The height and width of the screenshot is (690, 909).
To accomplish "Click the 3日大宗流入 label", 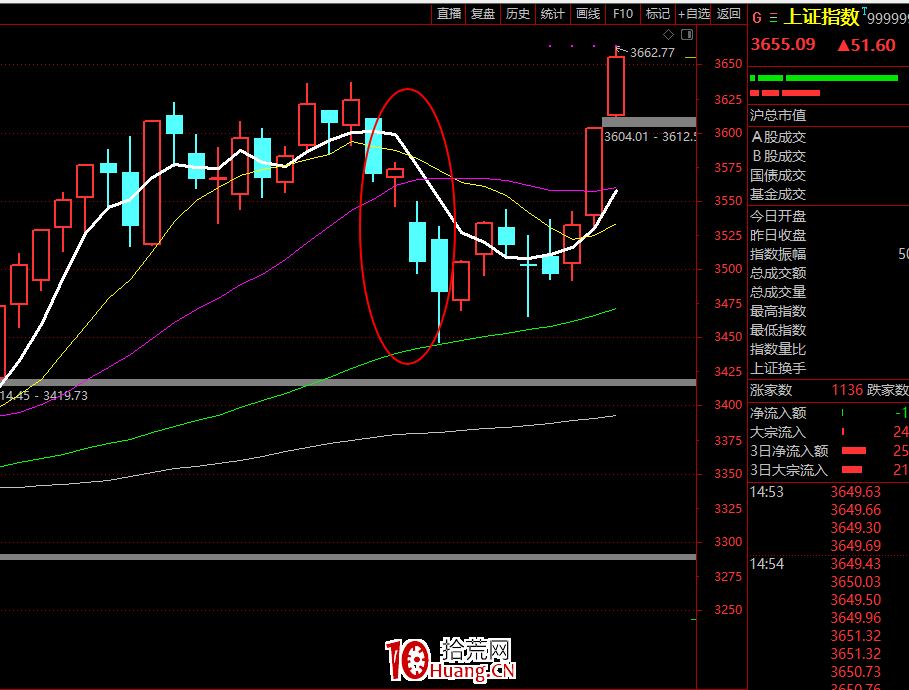I will [789, 470].
